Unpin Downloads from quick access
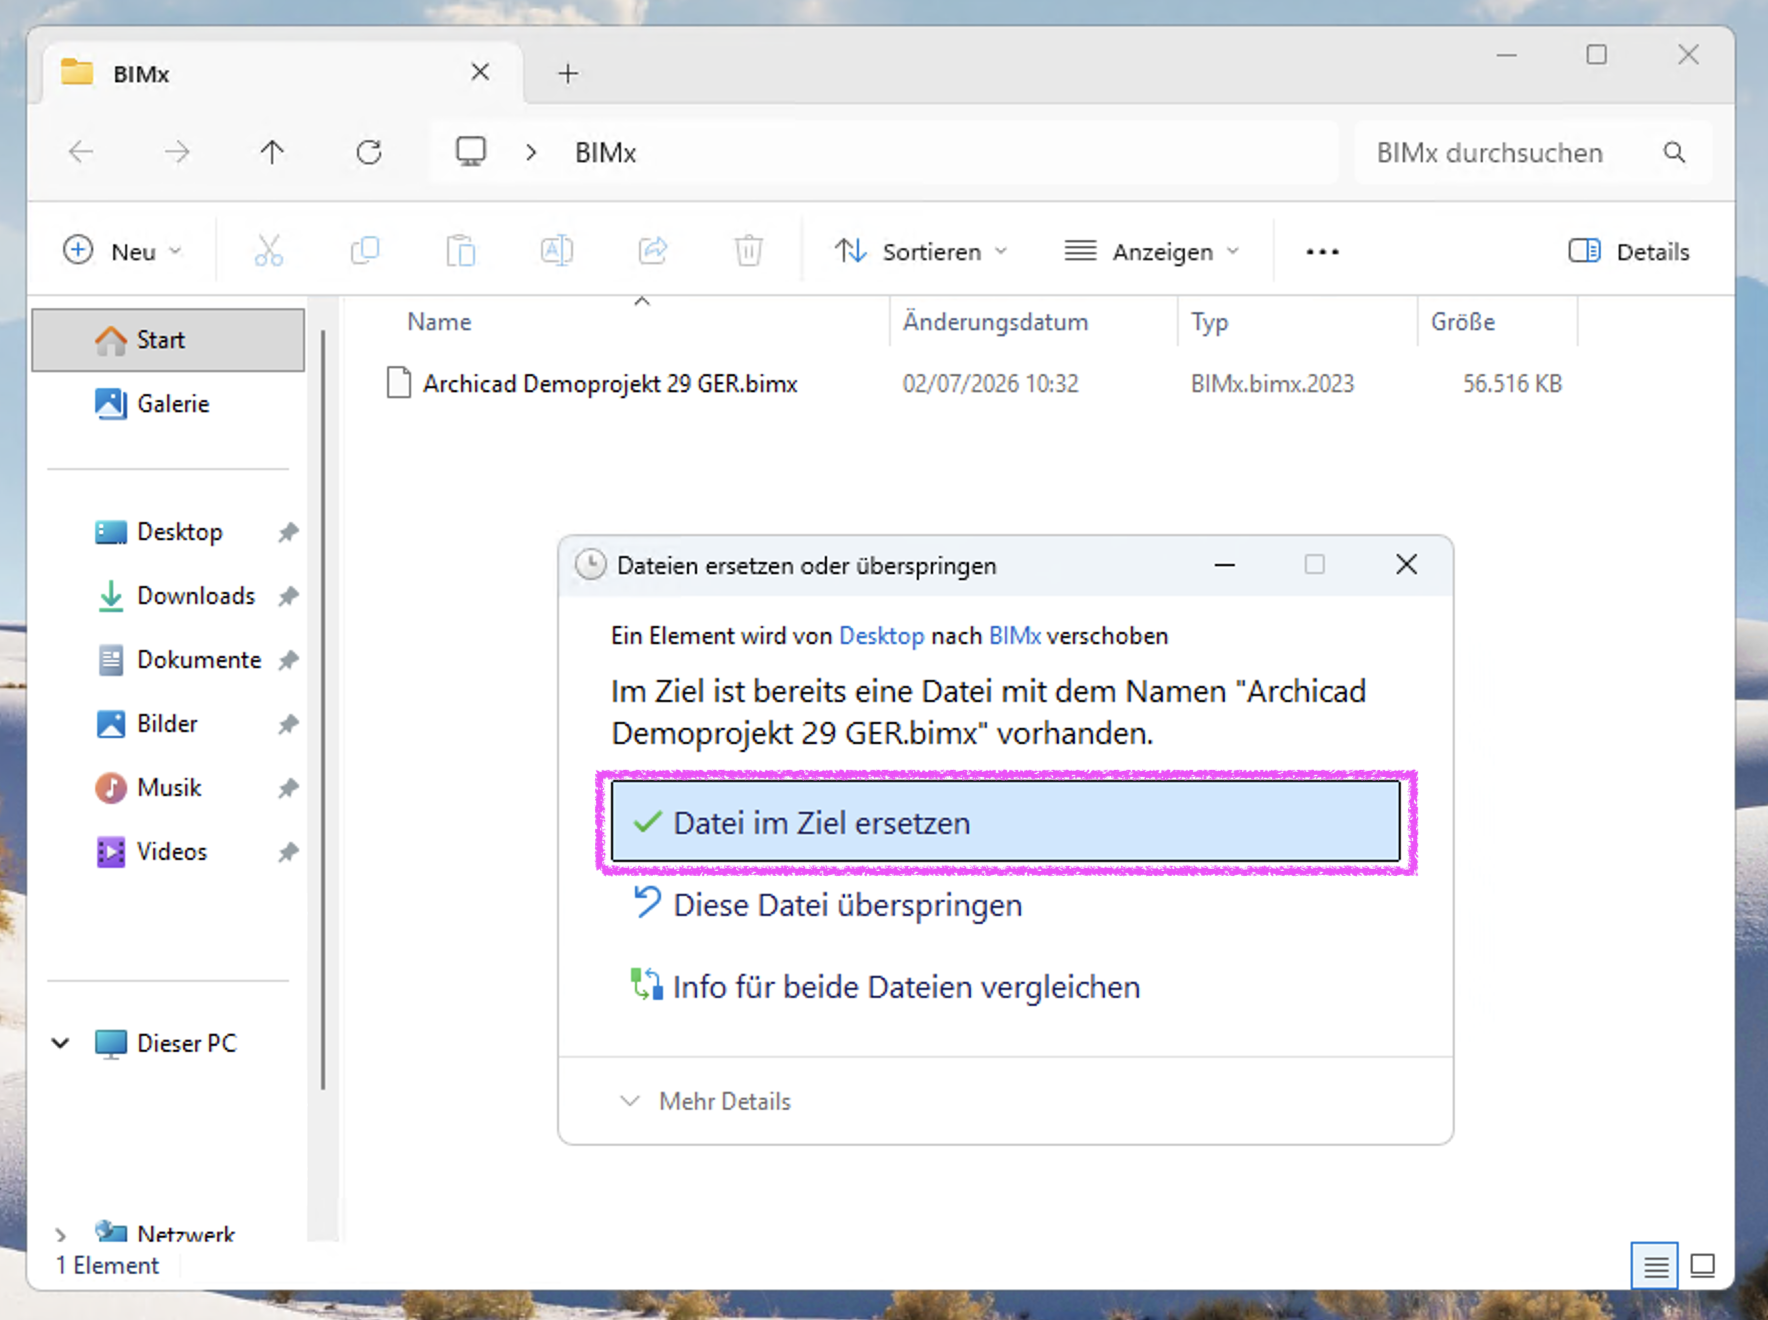Image resolution: width=1768 pixels, height=1320 pixels. [288, 596]
